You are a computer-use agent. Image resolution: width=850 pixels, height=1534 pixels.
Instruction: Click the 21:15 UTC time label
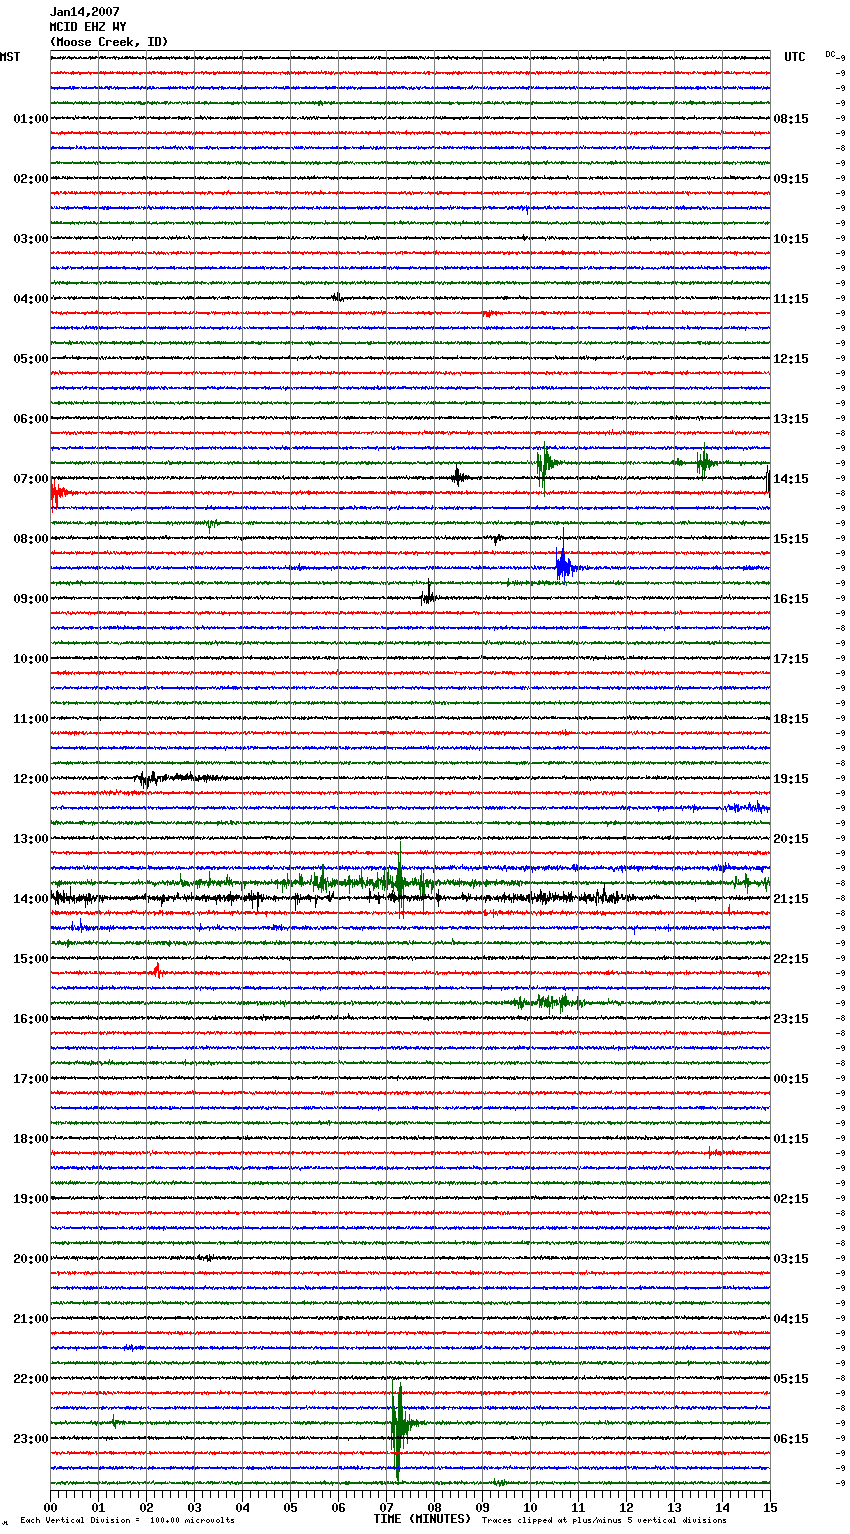(791, 899)
